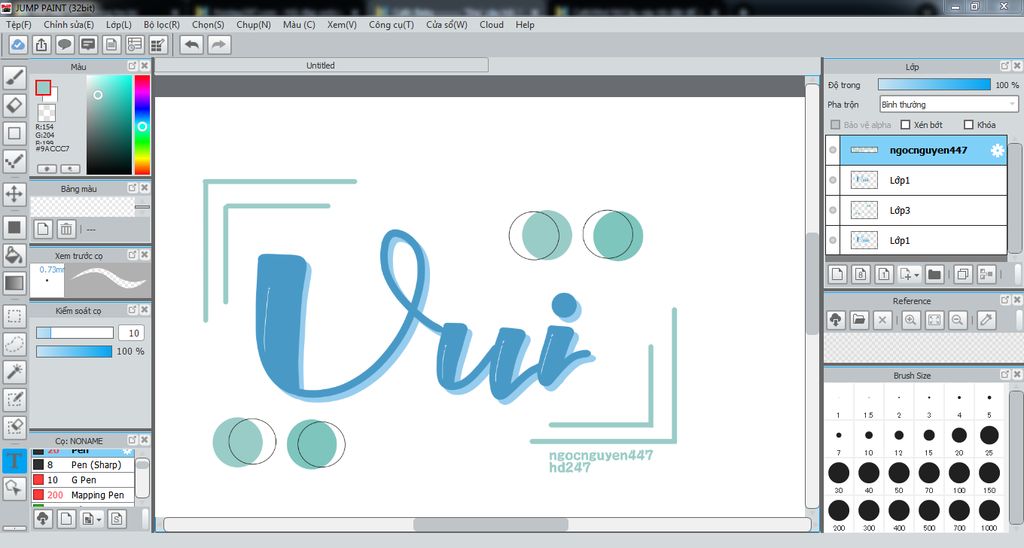Delete palette color with trash icon
This screenshot has height=548, width=1024.
66,229
